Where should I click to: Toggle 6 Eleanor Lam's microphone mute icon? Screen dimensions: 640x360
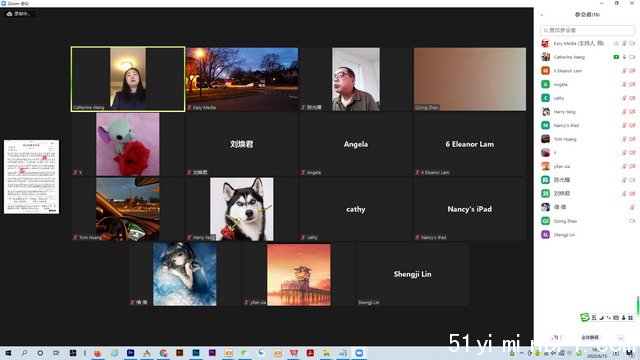pos(624,71)
